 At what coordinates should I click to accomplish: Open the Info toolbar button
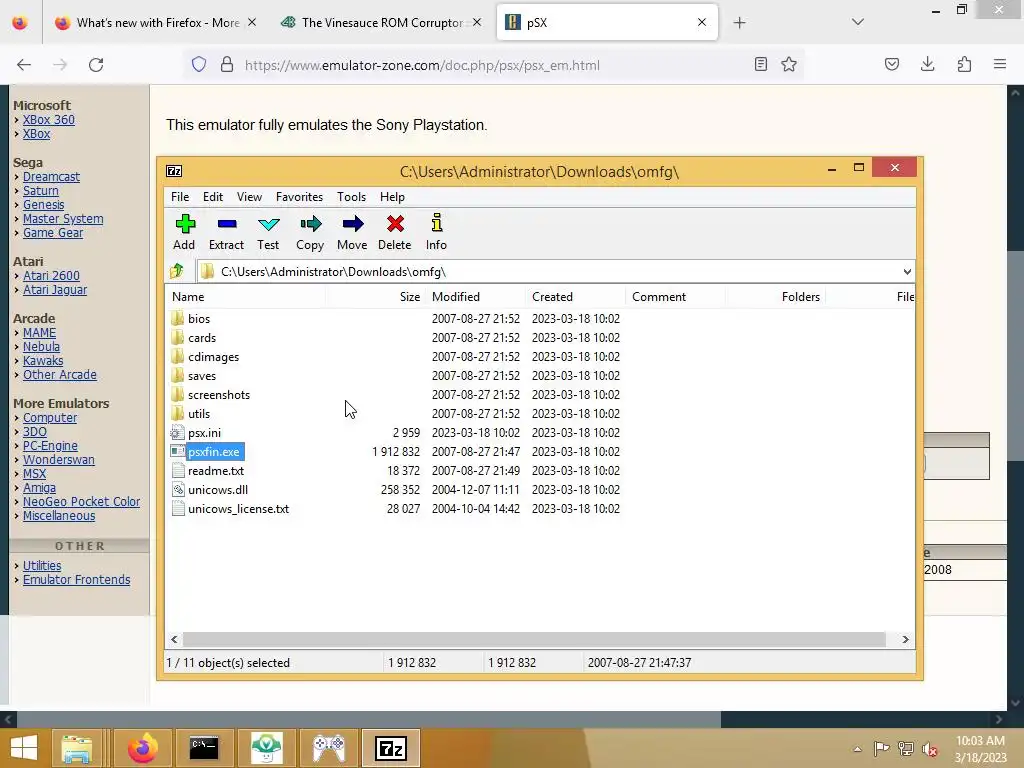tap(436, 232)
